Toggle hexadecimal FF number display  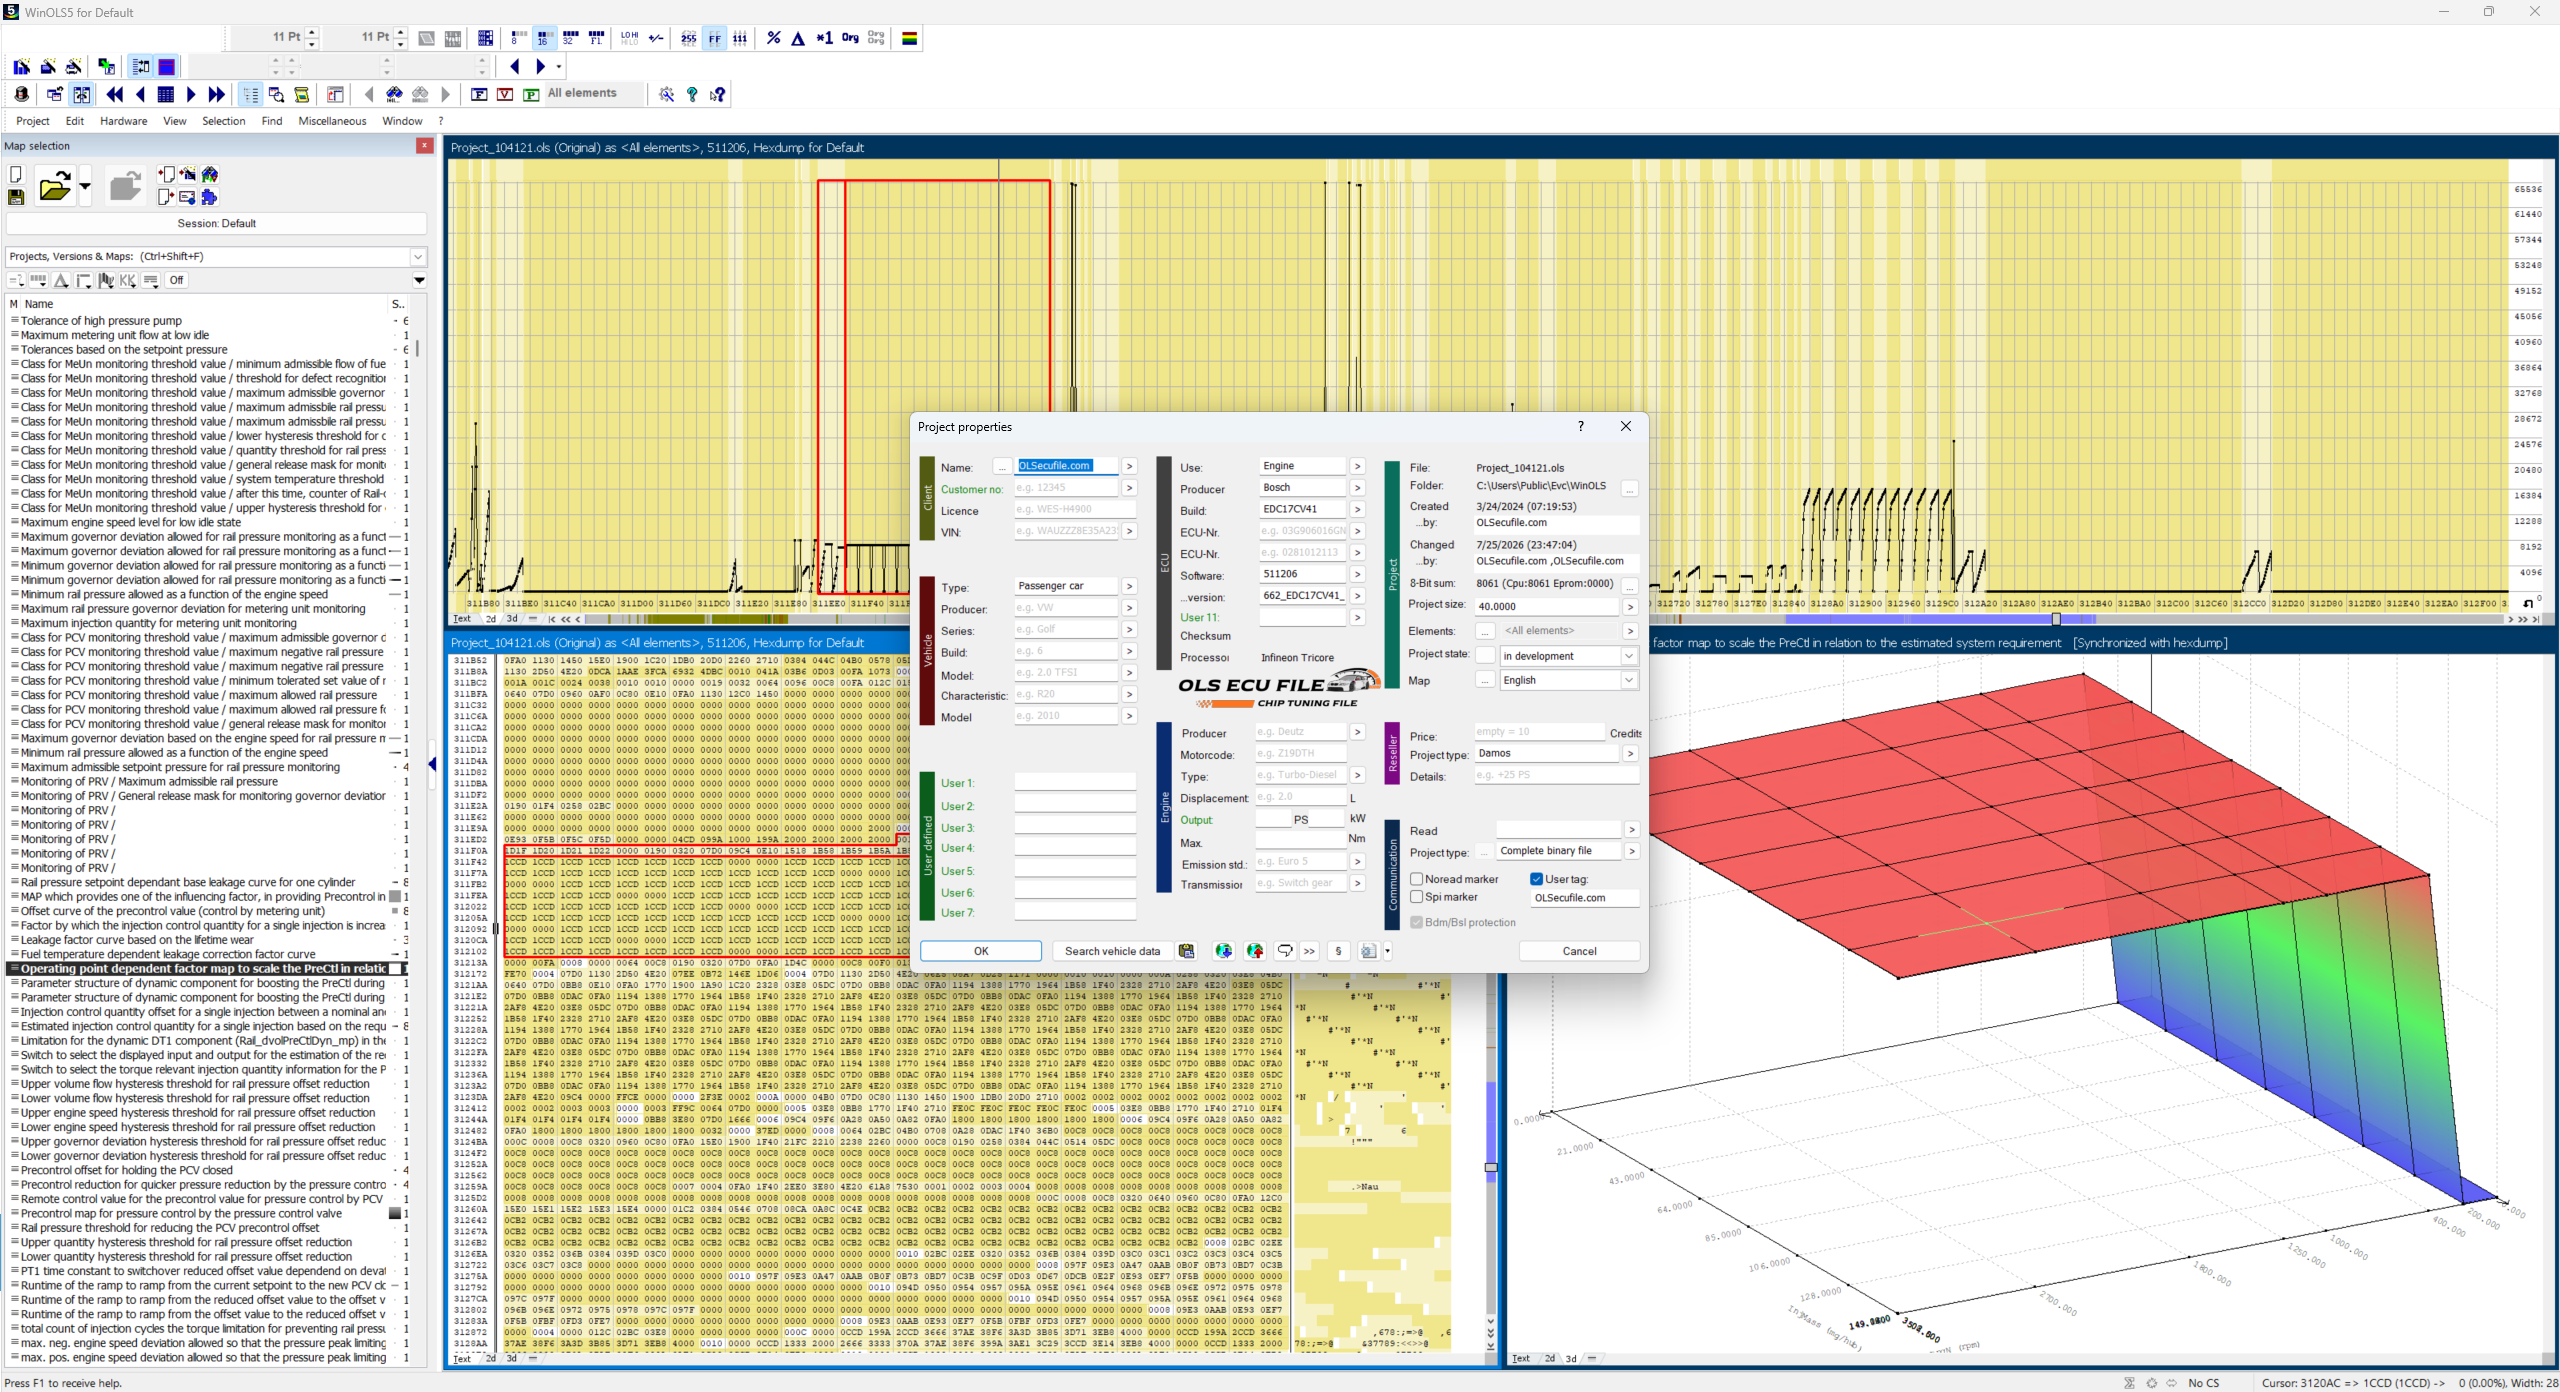click(714, 38)
